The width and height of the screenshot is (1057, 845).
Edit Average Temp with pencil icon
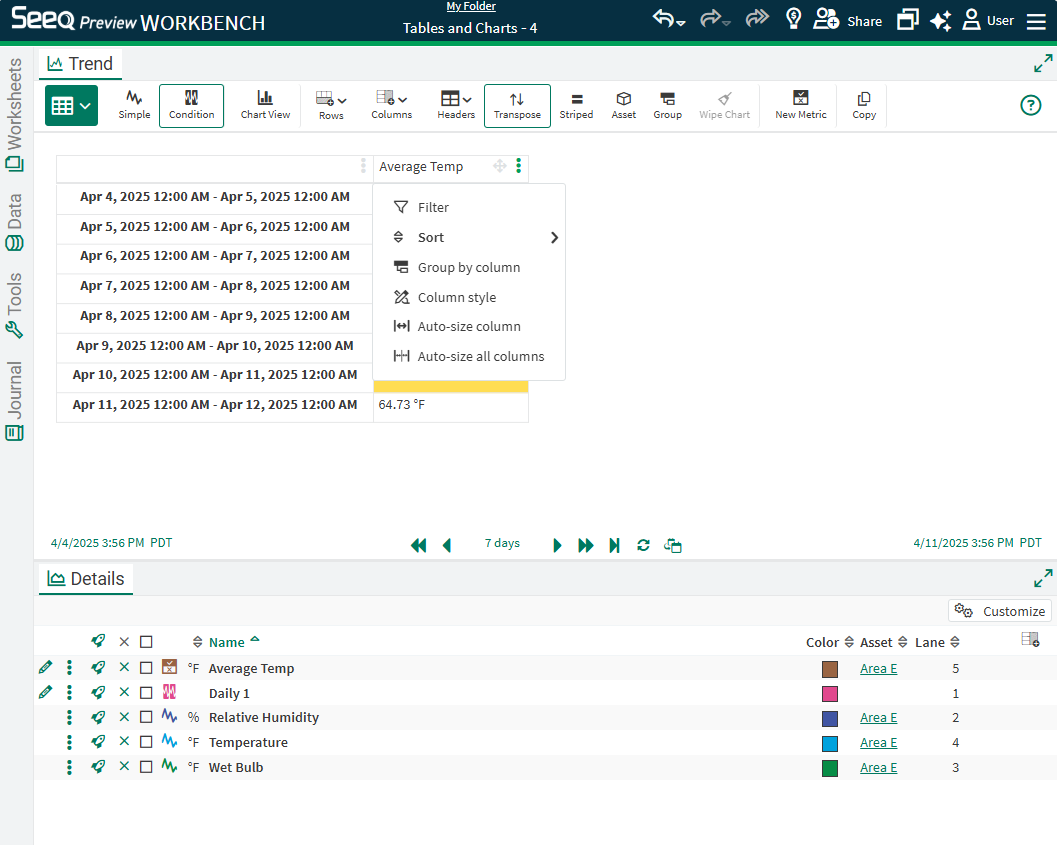(x=45, y=668)
